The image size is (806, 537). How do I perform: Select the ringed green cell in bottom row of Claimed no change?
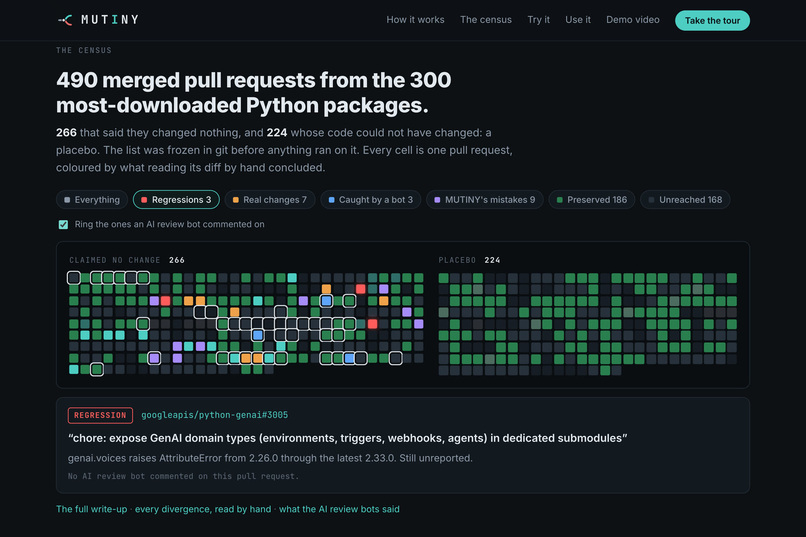click(97, 369)
